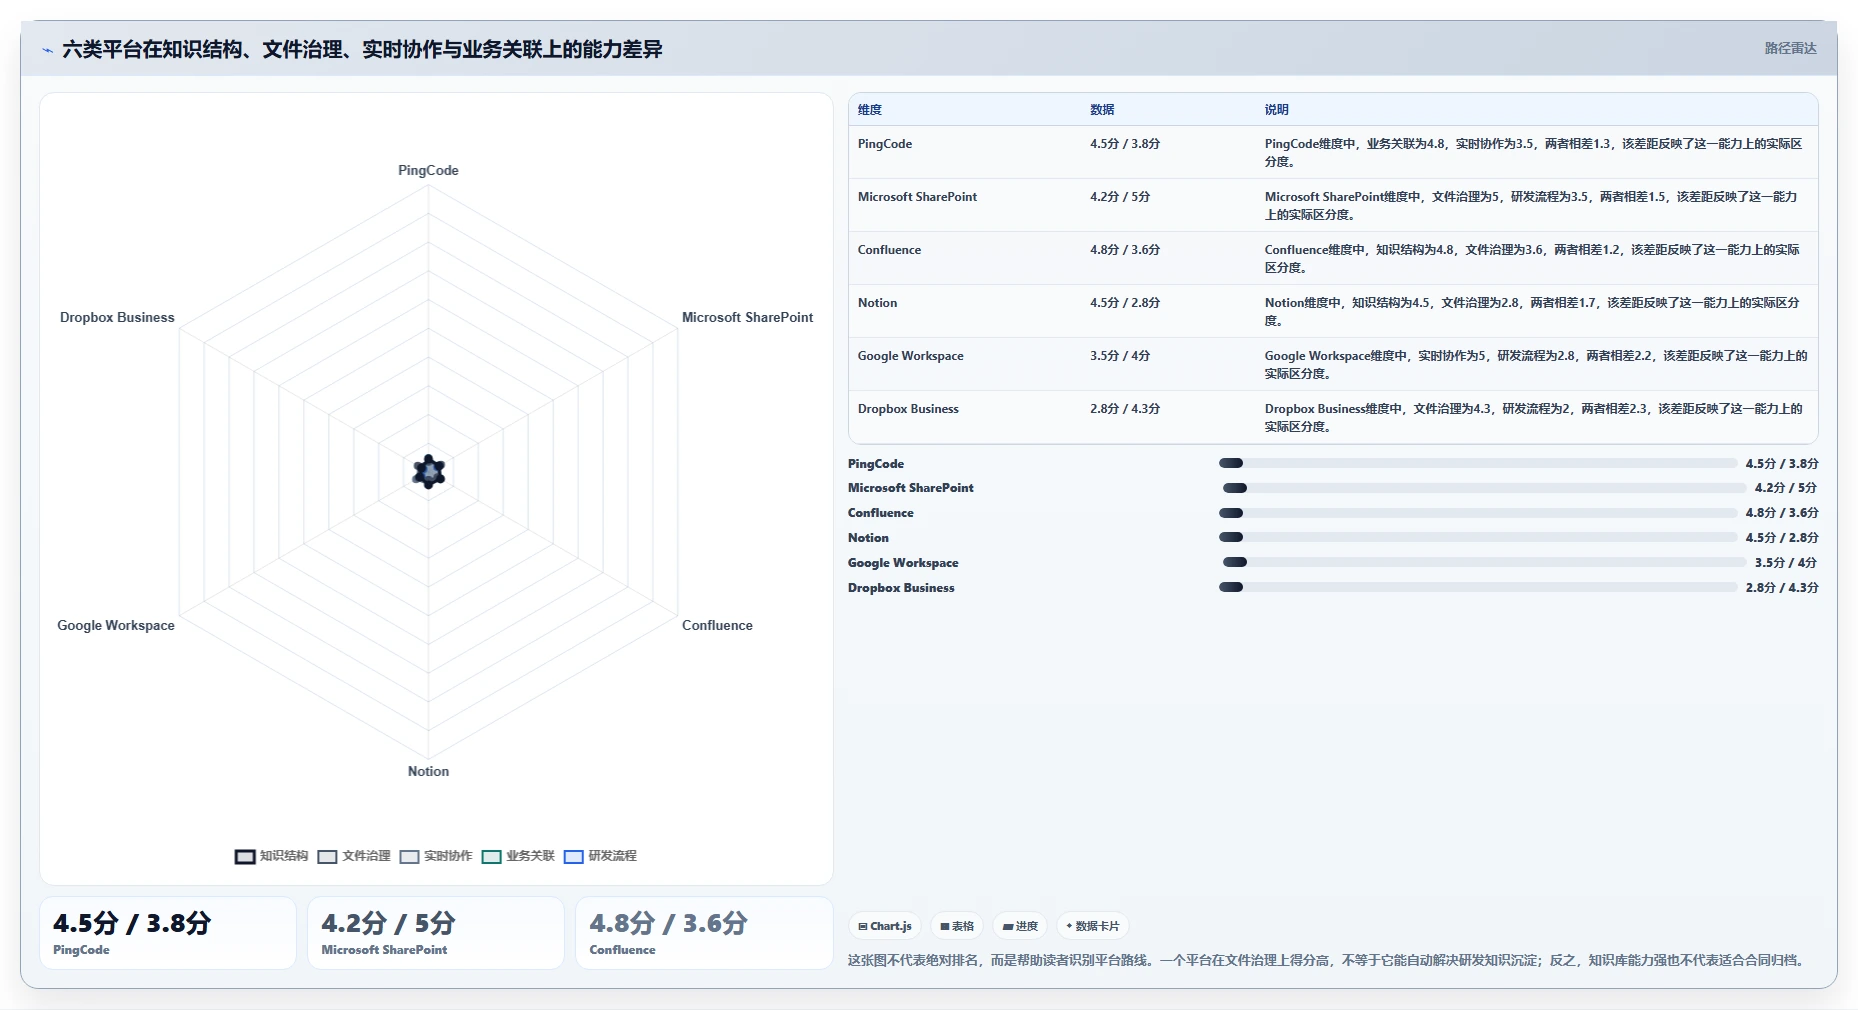
Task: Select the PingCode table row name
Action: (x=885, y=144)
